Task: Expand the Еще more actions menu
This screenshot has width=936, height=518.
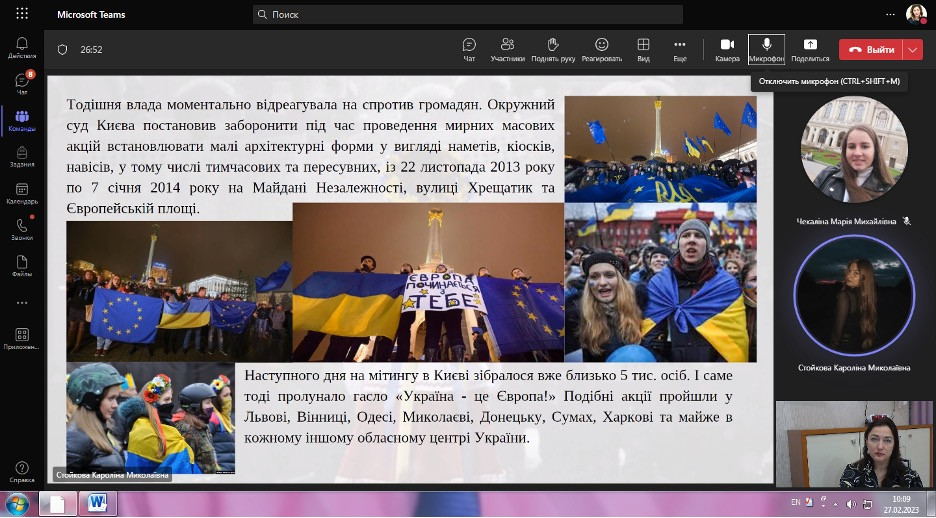Action: point(680,48)
